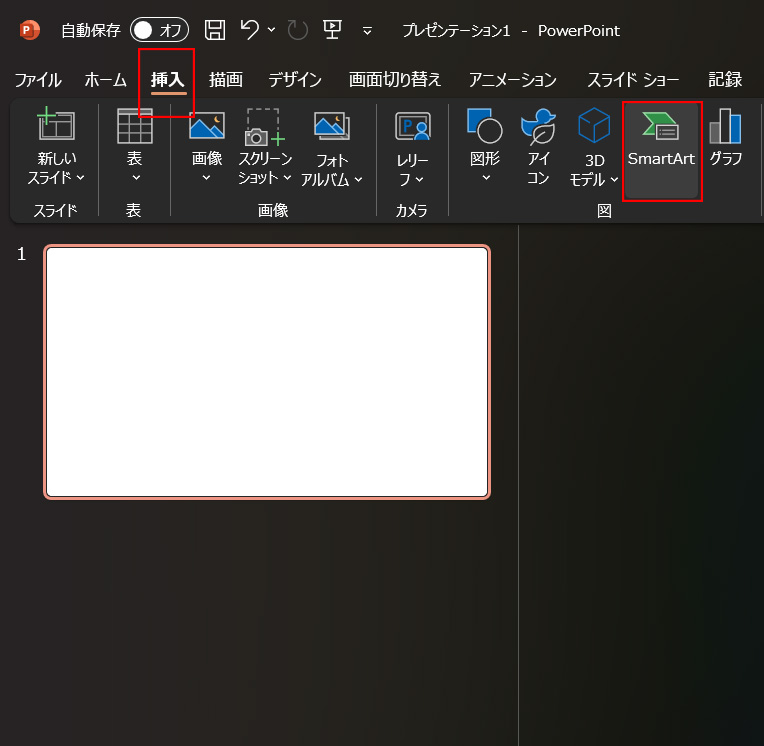Expand the レリーフ dropdown chevron
764x746 pixels.
pyautogui.click(x=420, y=180)
